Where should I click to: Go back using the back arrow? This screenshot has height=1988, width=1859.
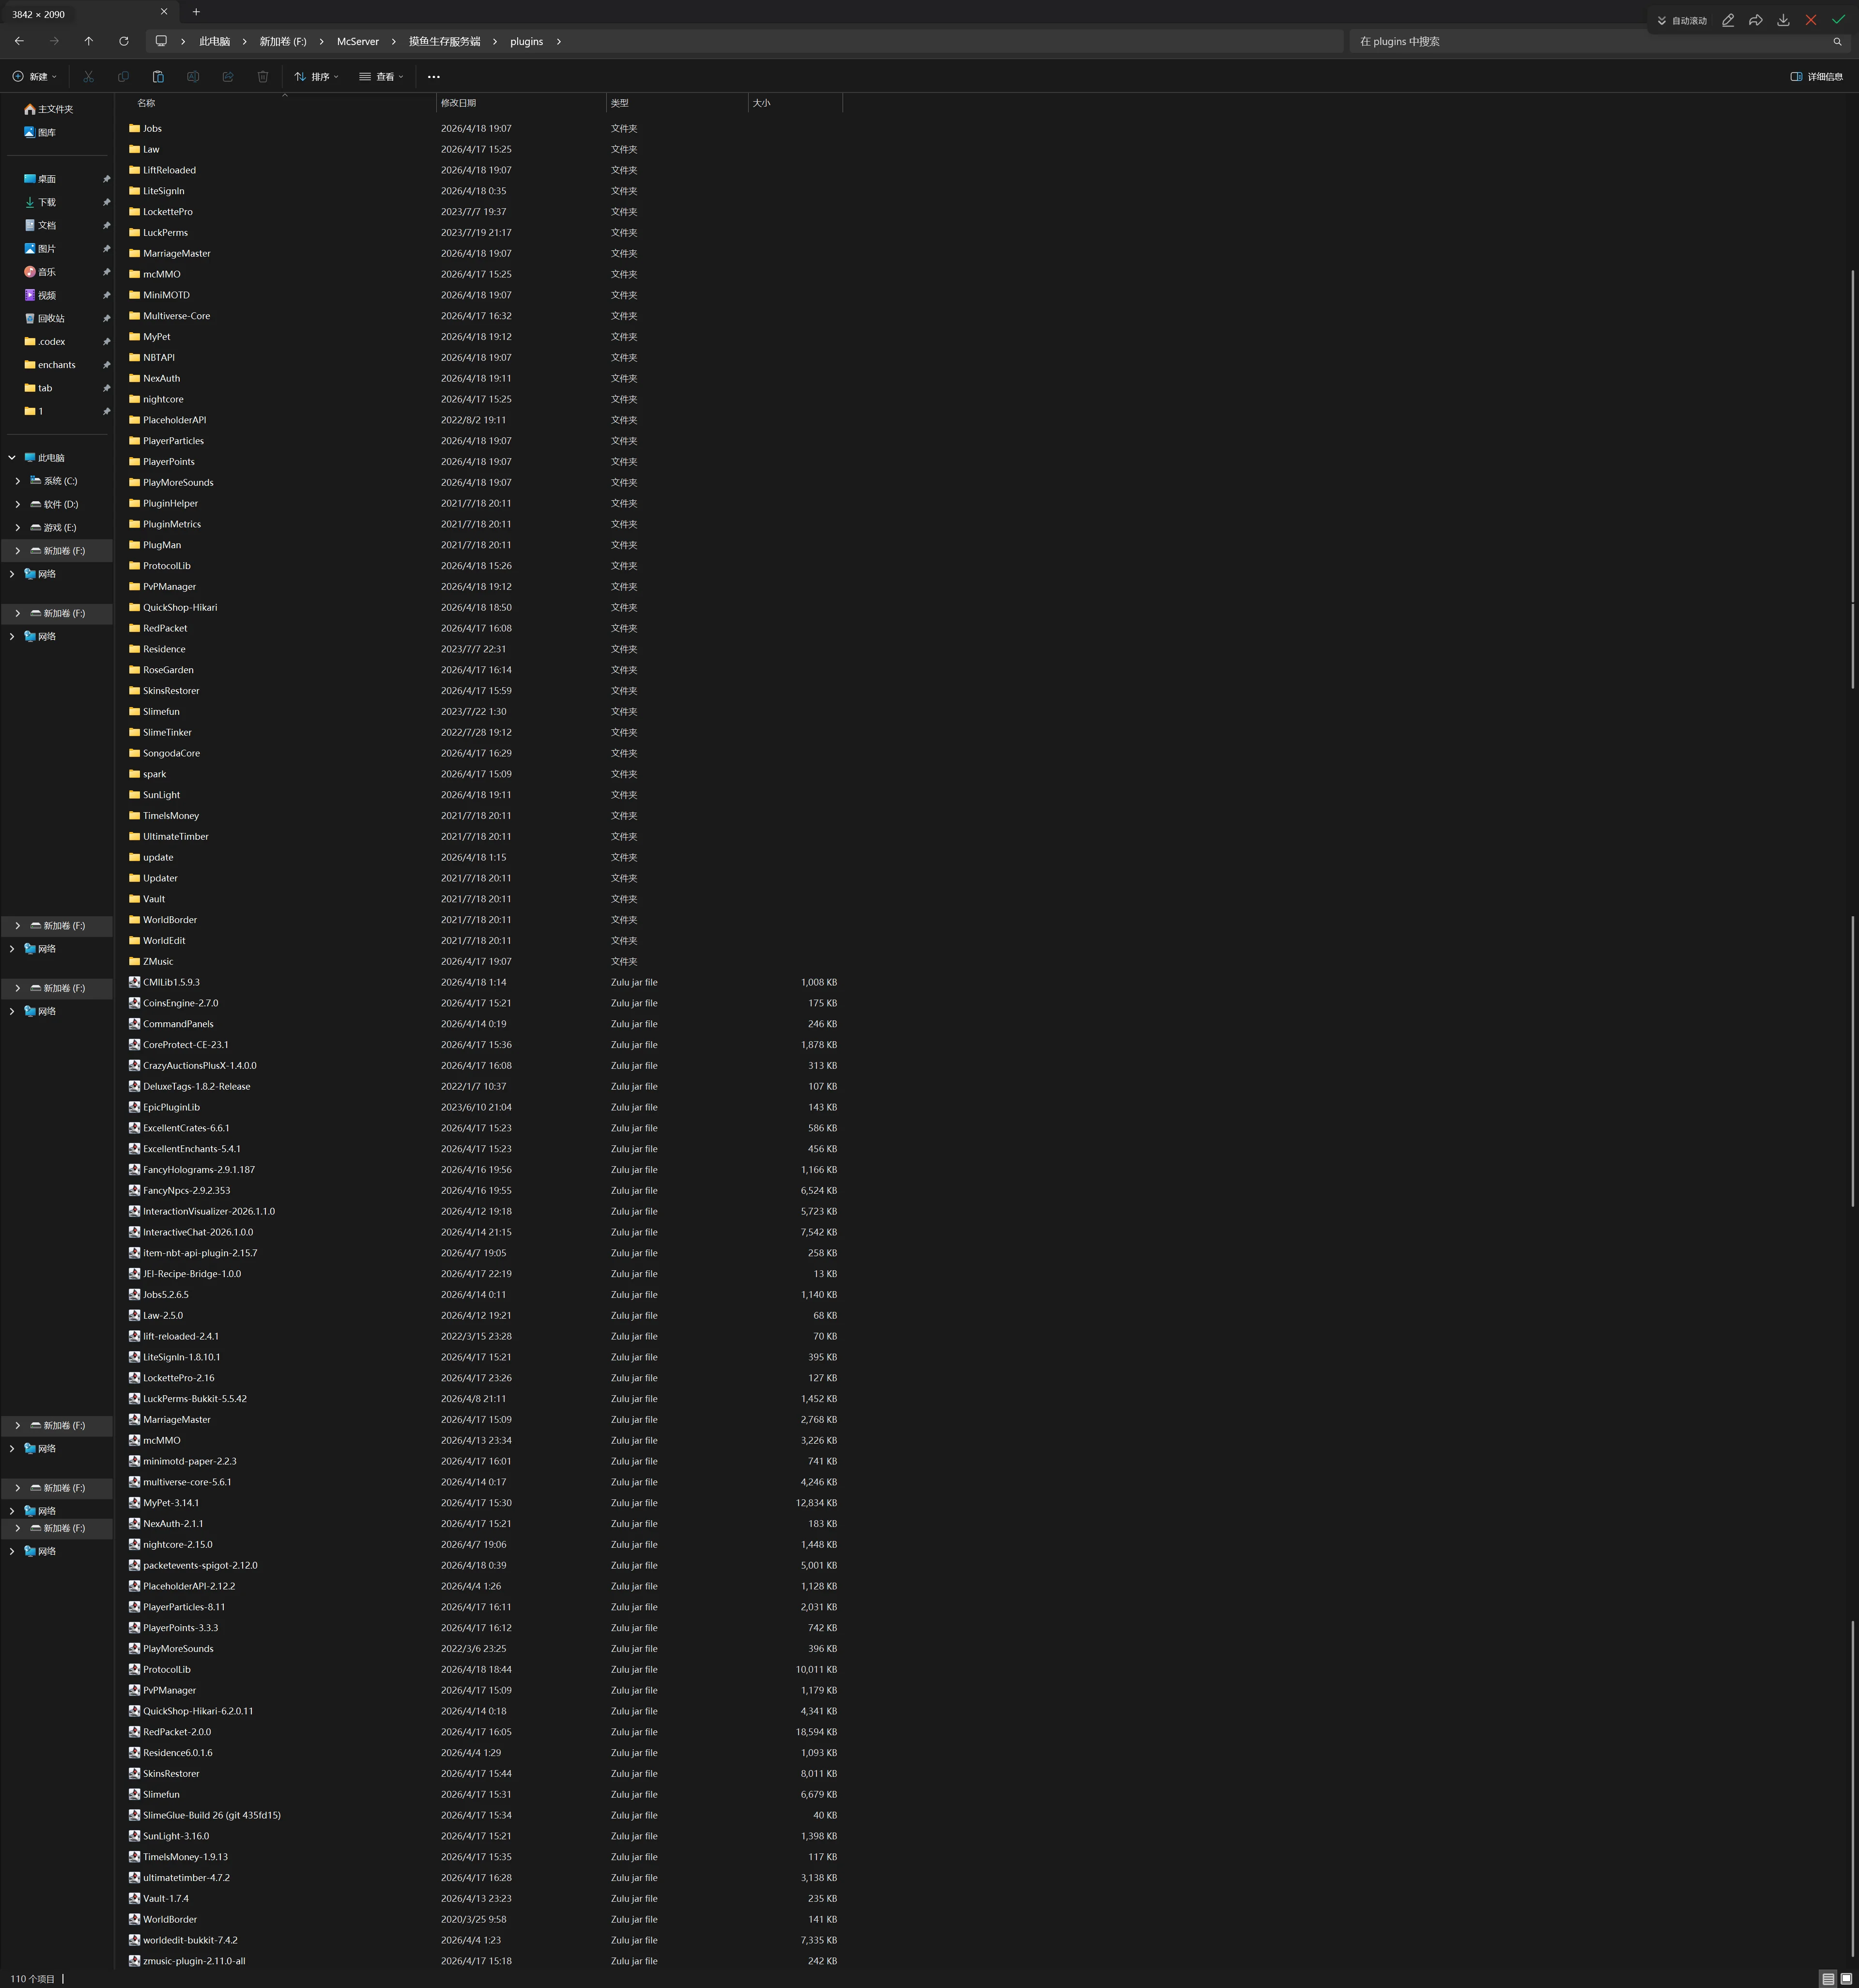click(x=19, y=41)
